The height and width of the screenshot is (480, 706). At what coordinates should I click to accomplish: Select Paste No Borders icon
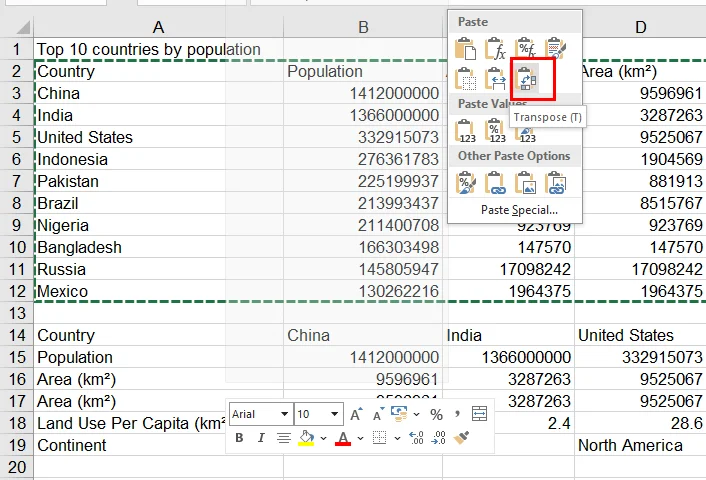click(466, 78)
